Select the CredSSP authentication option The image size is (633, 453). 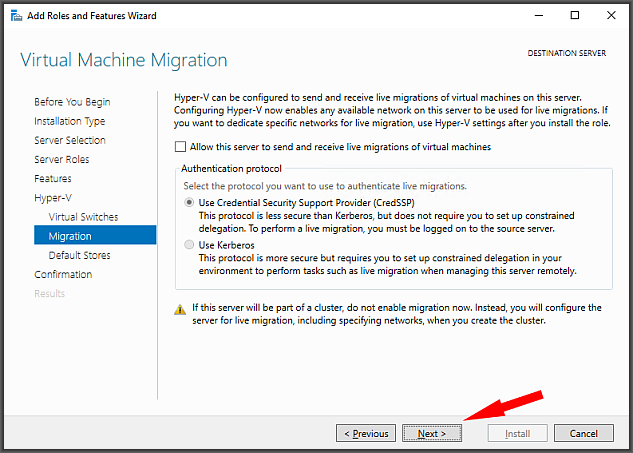click(189, 202)
